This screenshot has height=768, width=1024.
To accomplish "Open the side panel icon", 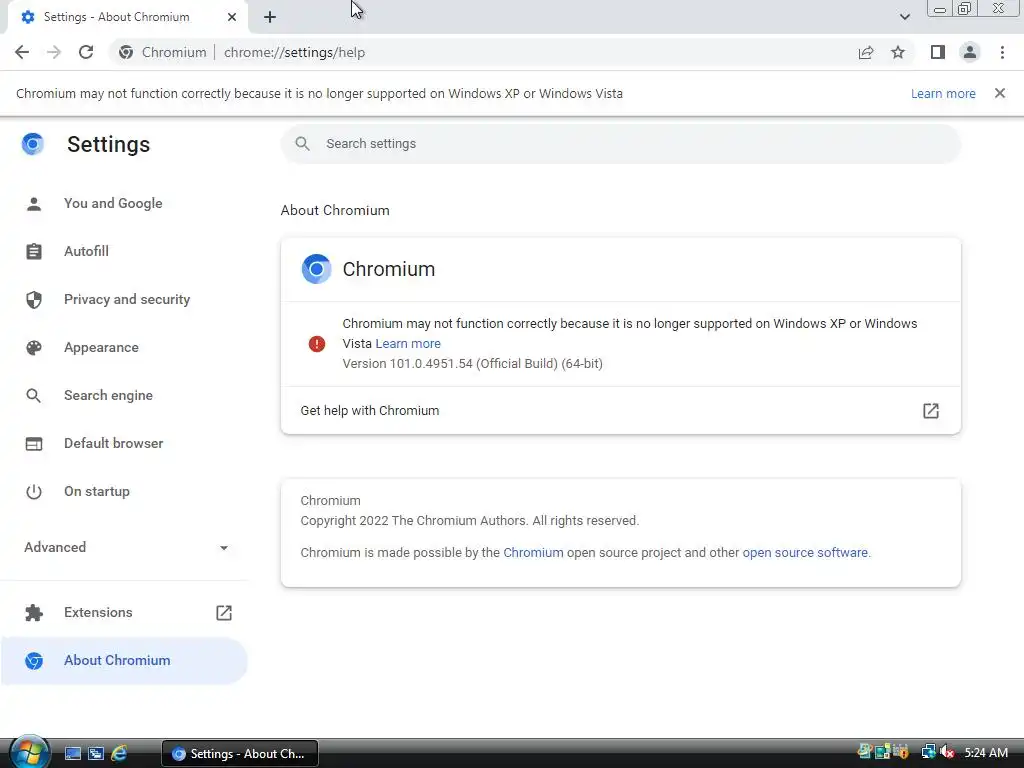I will click(938, 52).
